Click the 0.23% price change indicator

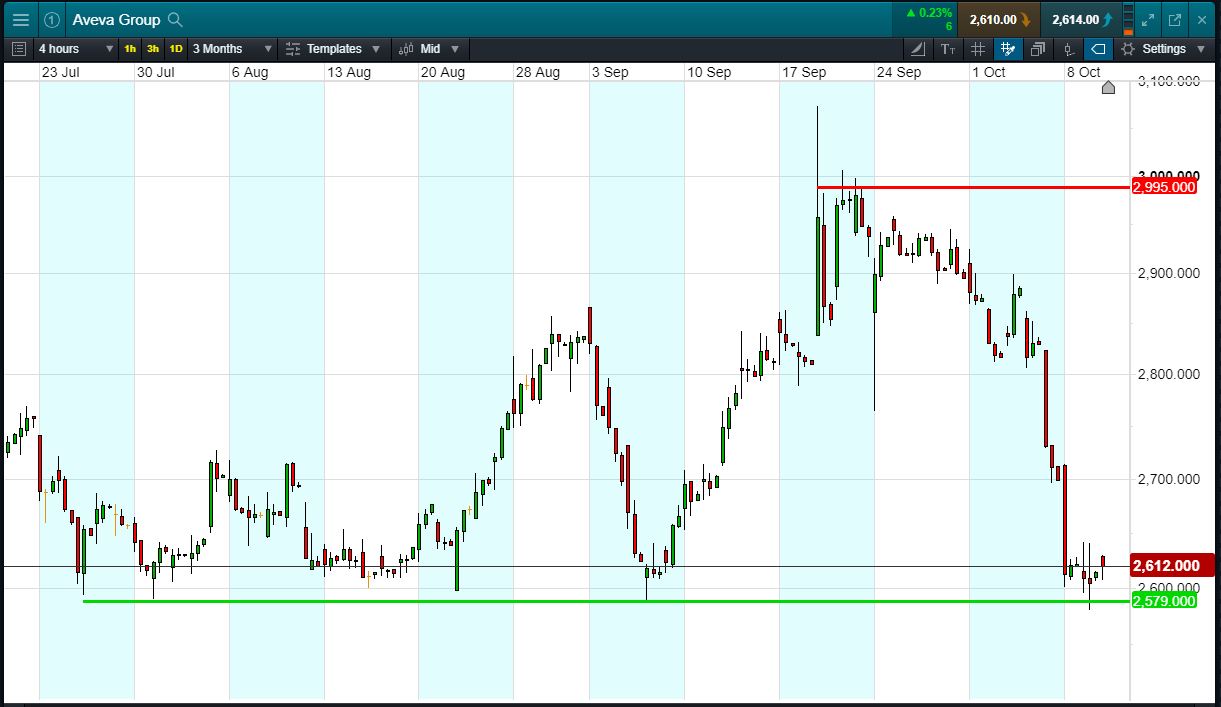[930, 14]
